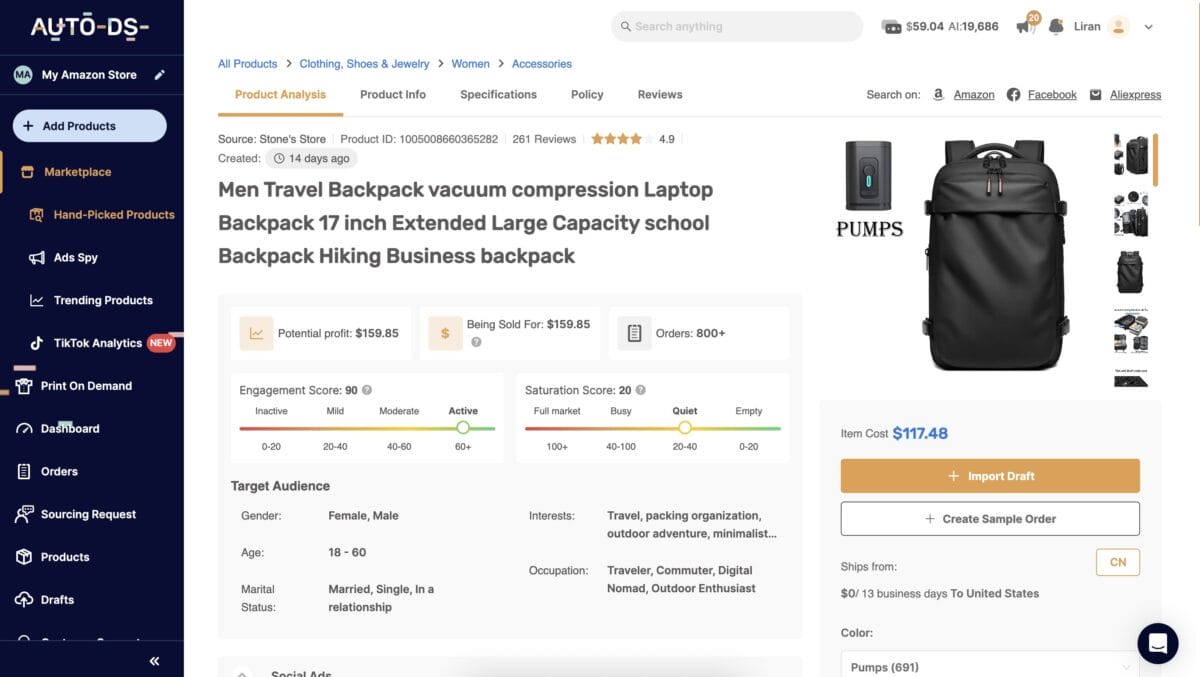
Task: Click the Engagement Score slider handle
Action: (463, 427)
